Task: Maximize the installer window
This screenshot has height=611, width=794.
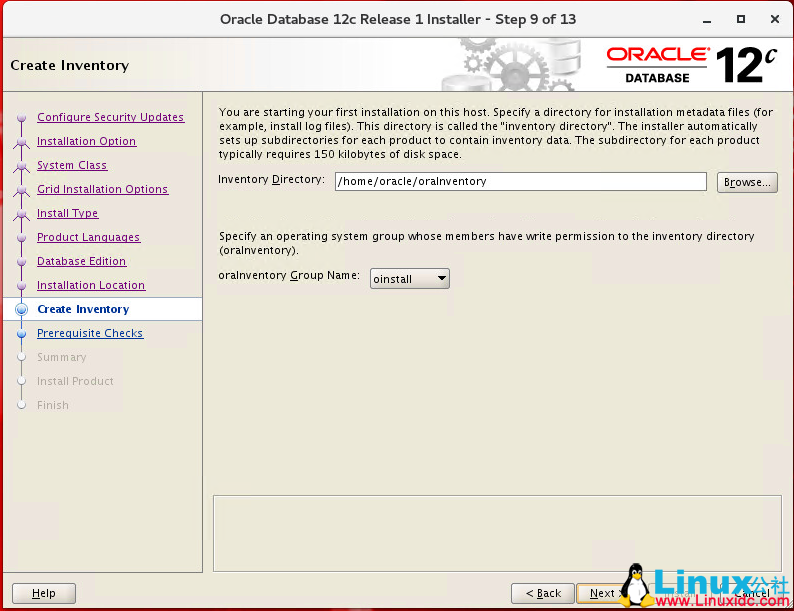Action: (x=741, y=19)
